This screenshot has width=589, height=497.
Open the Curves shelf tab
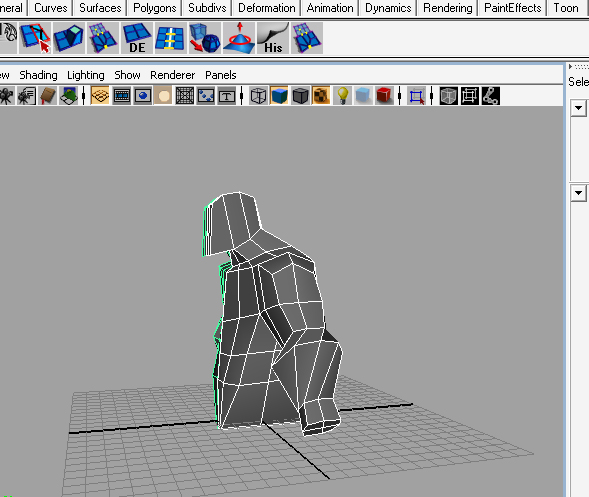[51, 8]
